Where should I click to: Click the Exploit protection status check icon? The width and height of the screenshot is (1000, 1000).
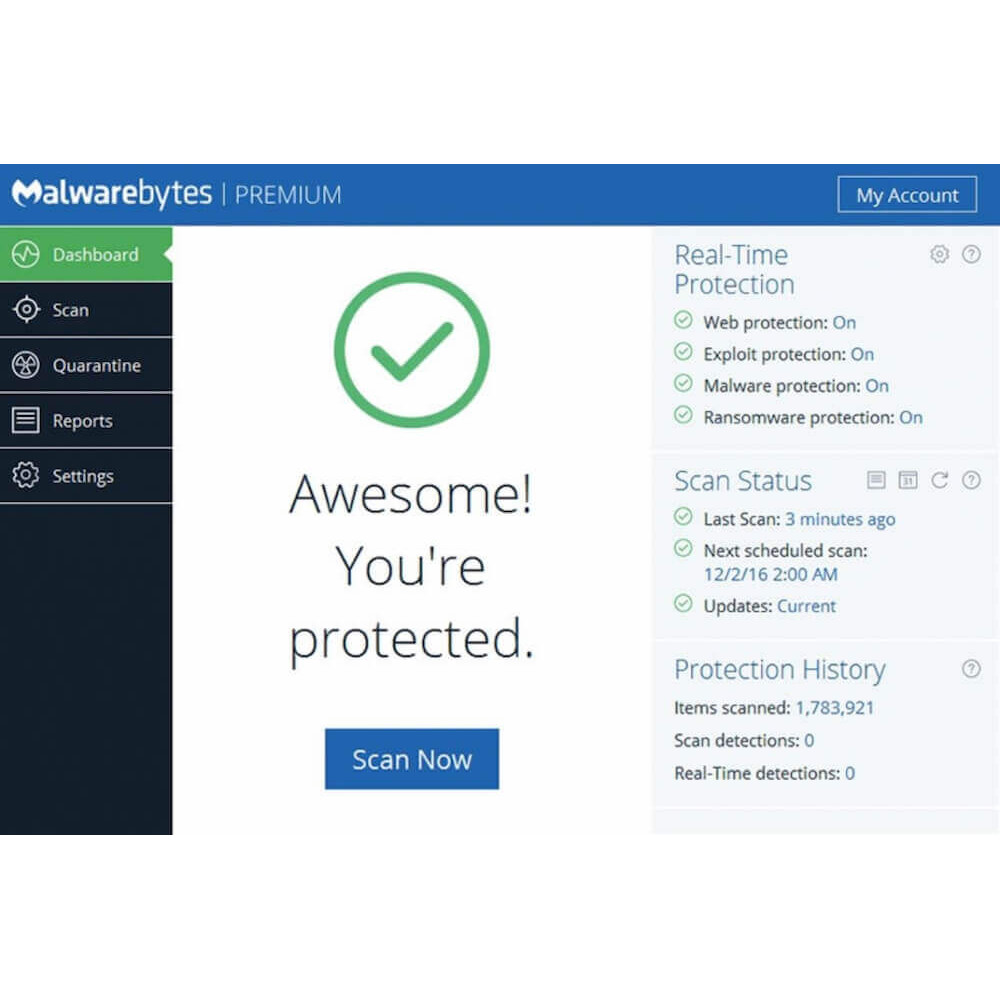pyautogui.click(x=683, y=352)
